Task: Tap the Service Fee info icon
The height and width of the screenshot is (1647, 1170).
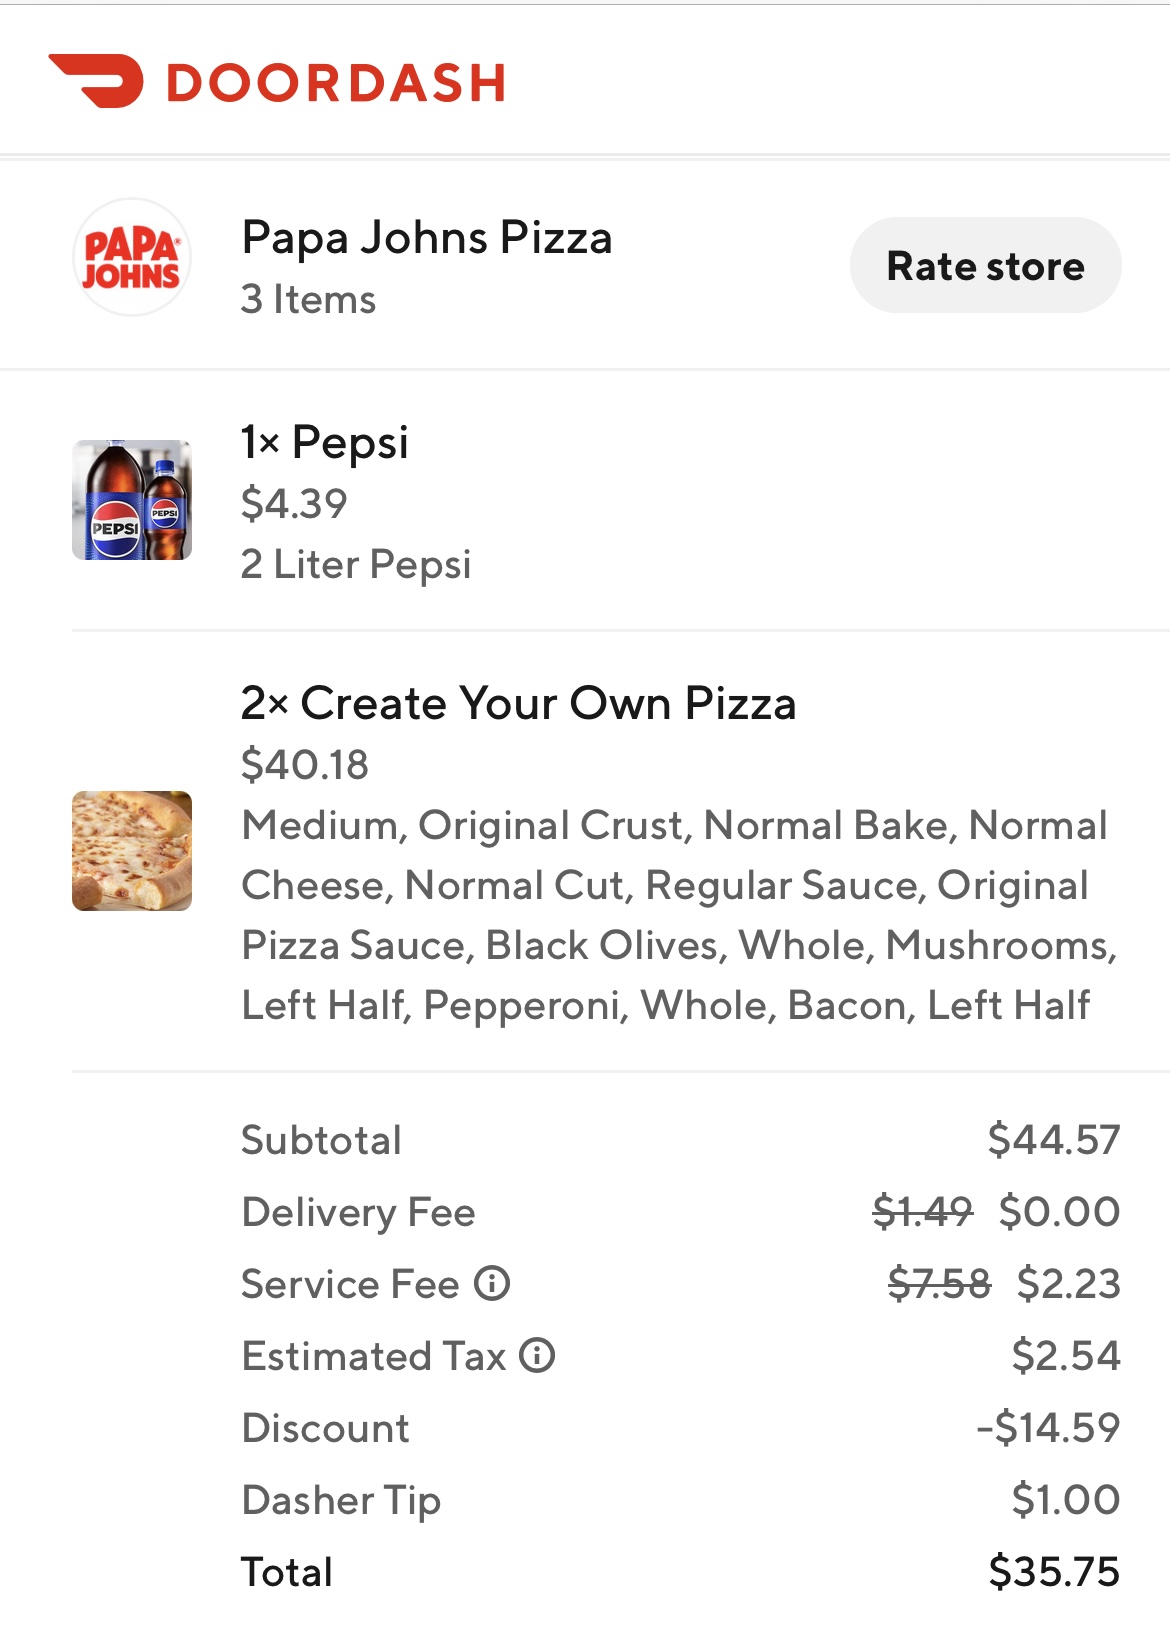Action: click(492, 1283)
